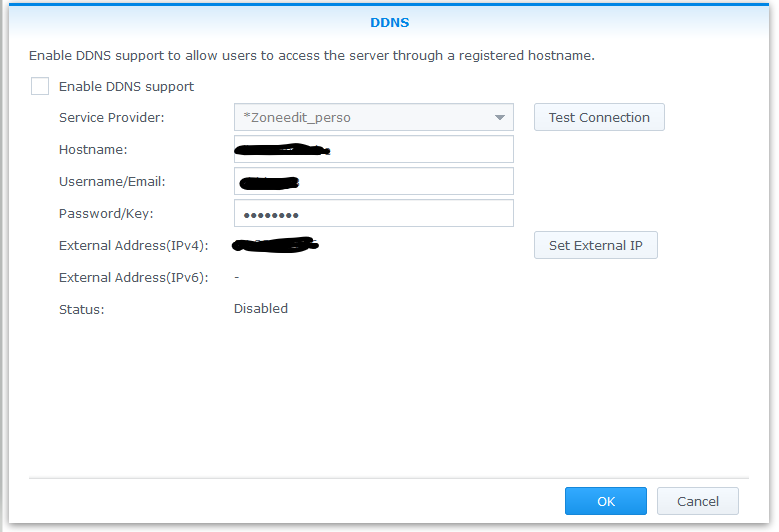Click the "Password/Key:" label
The height and width of the screenshot is (532, 779).
[x=106, y=214]
